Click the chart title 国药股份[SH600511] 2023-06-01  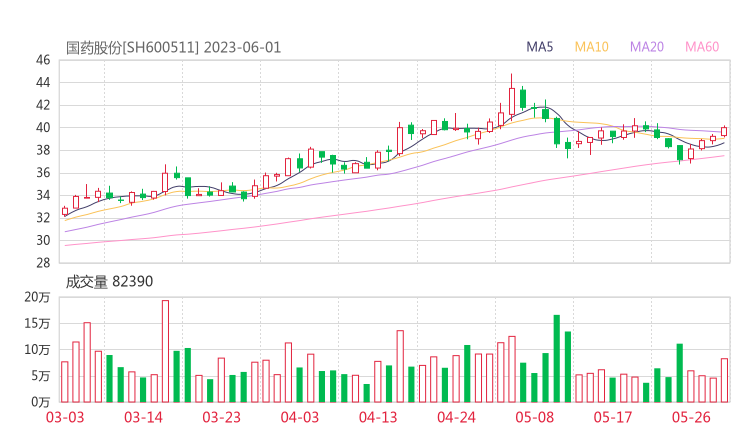(x=173, y=48)
